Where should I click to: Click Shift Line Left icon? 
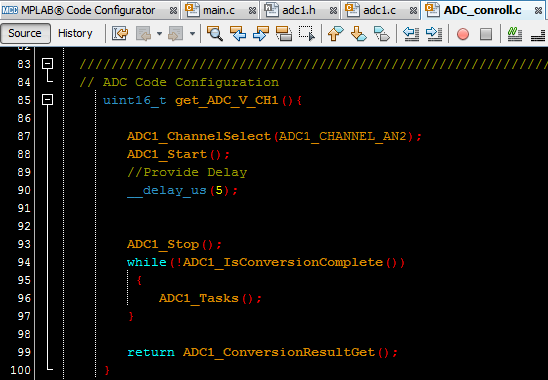(411, 34)
